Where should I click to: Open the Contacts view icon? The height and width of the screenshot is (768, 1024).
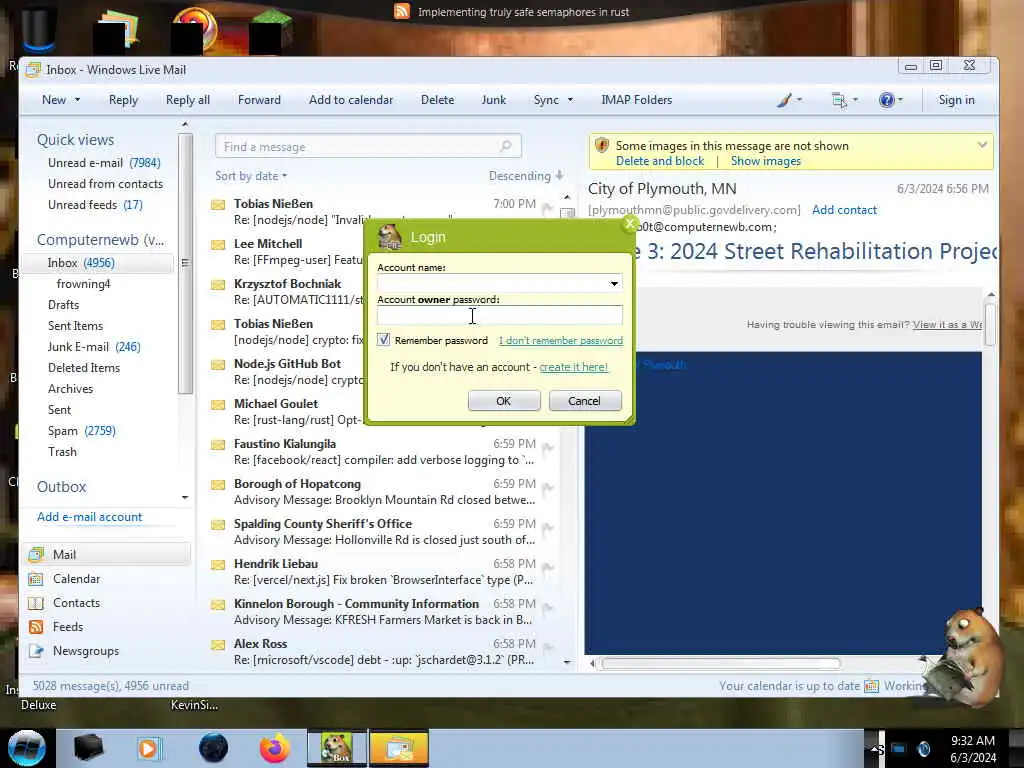[x=36, y=603]
